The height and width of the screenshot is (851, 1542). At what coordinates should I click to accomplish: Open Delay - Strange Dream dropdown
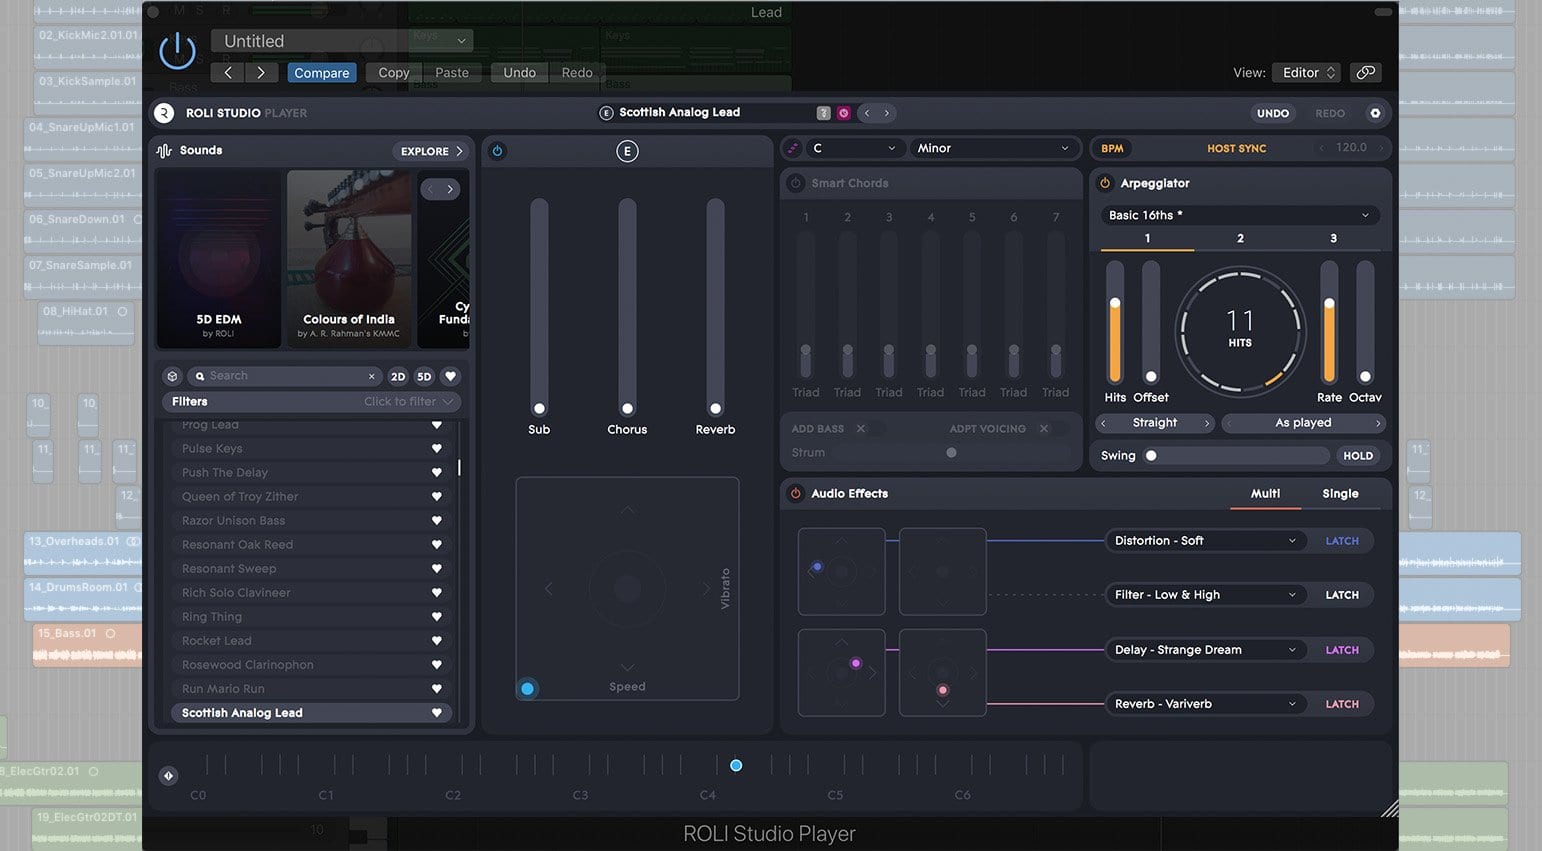pos(1206,650)
